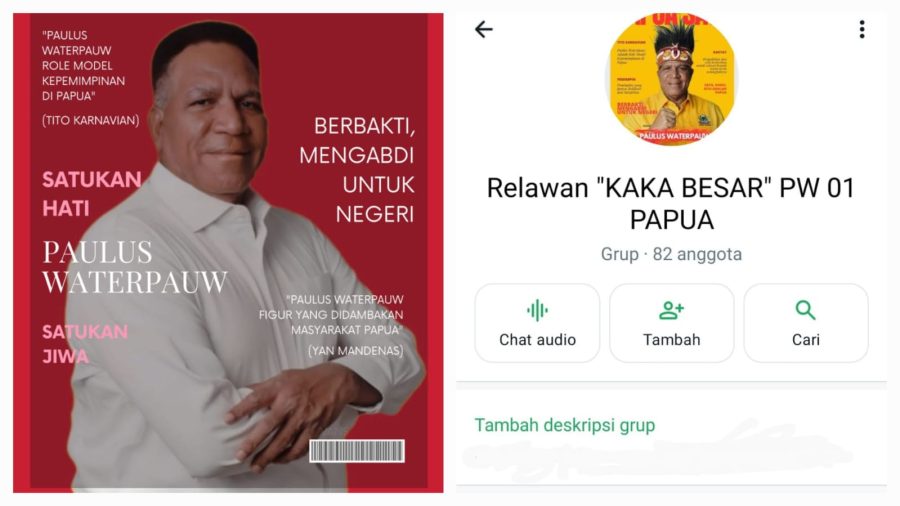900x506 pixels.
Task: Open the three-dot overflow menu
Action: (x=862, y=29)
